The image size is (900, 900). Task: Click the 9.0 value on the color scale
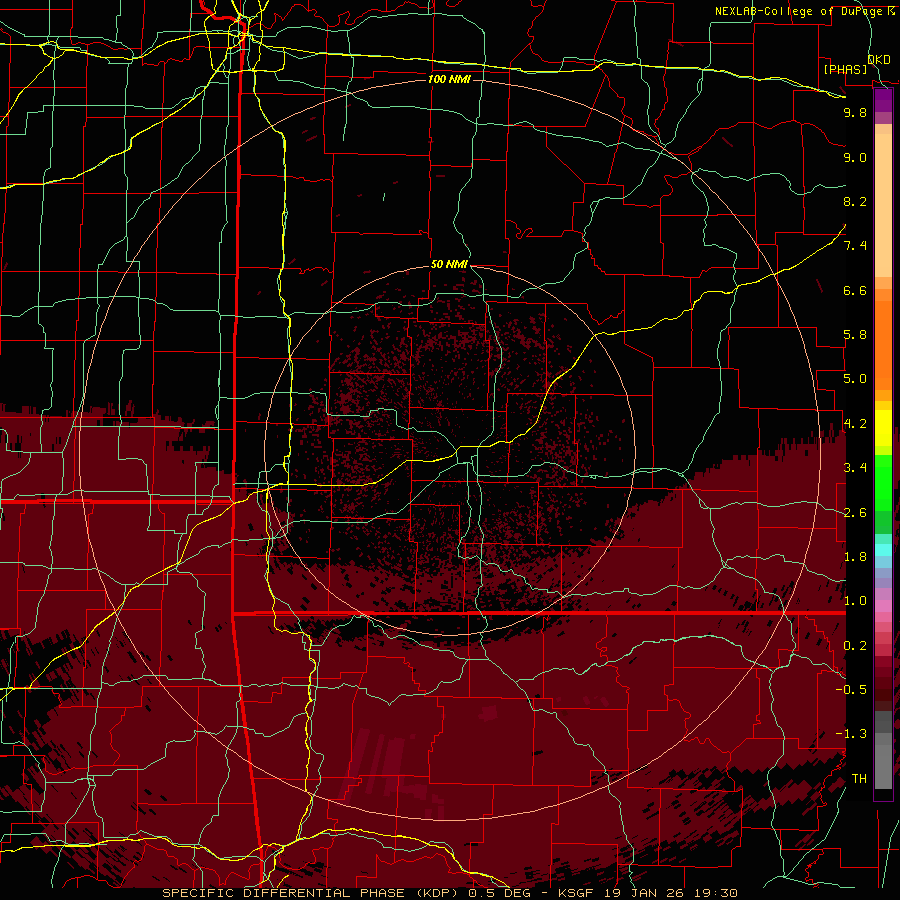(x=855, y=157)
